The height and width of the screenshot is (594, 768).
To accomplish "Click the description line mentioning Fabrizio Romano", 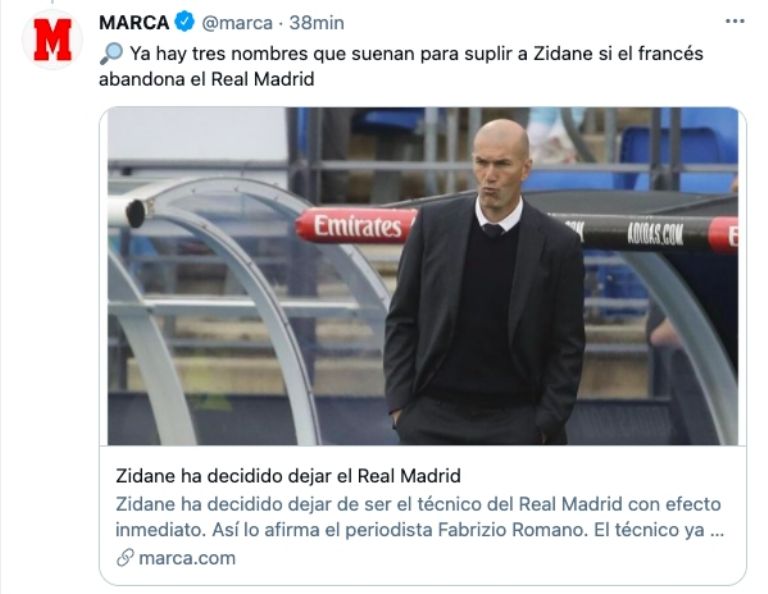I will tap(419, 530).
